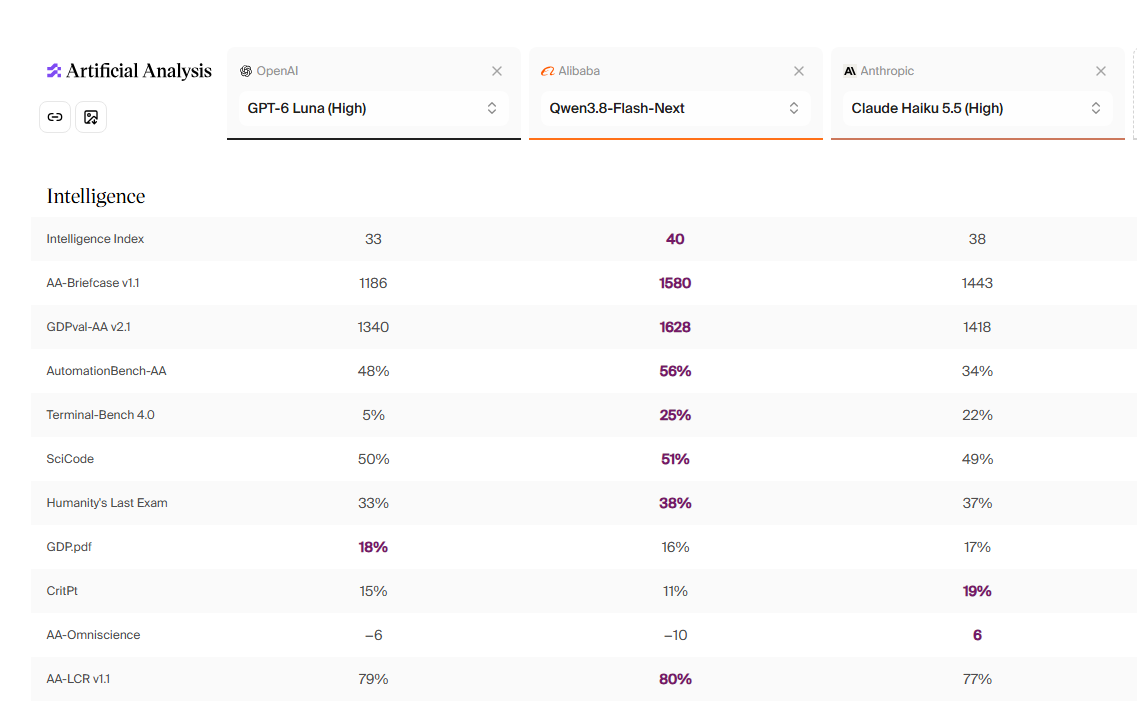Click the AutomationBench-AA value 56%
Image resolution: width=1137 pixels, height=728 pixels.
tap(675, 371)
